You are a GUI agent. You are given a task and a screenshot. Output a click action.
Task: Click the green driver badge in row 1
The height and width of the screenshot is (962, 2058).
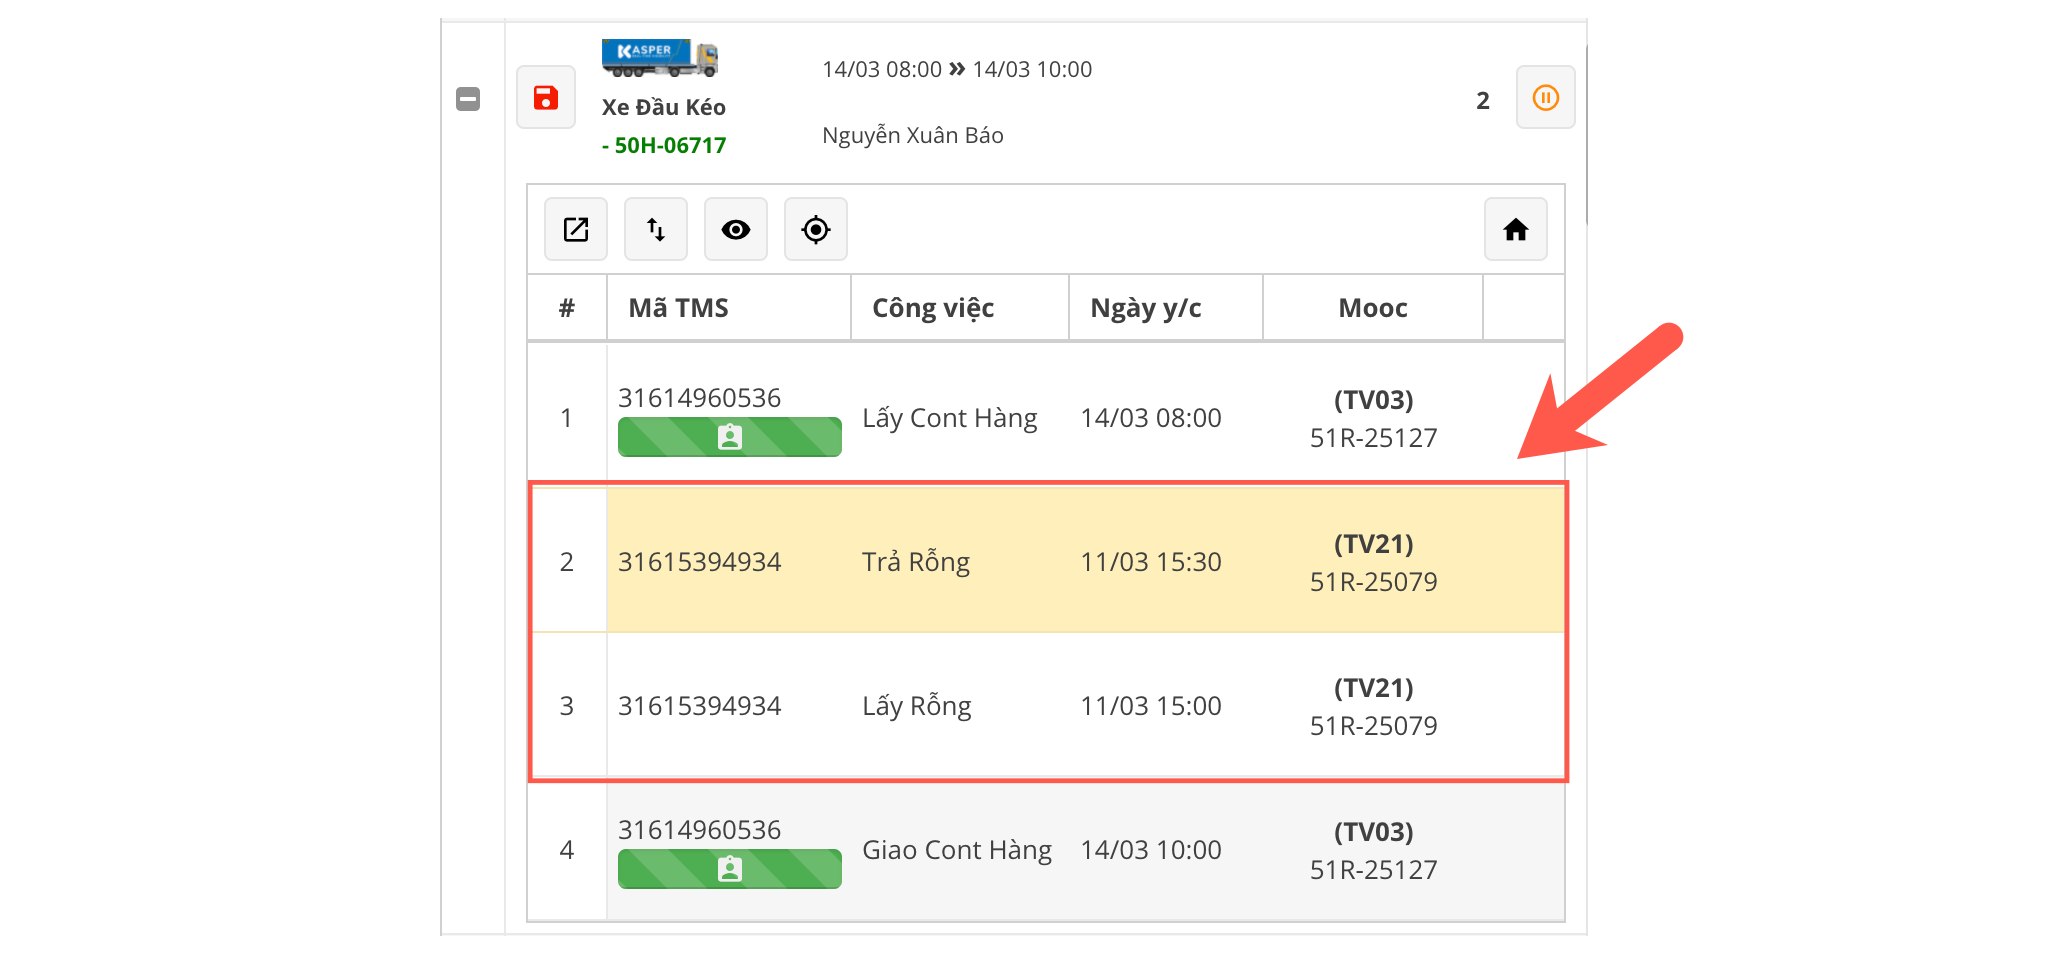[729, 438]
